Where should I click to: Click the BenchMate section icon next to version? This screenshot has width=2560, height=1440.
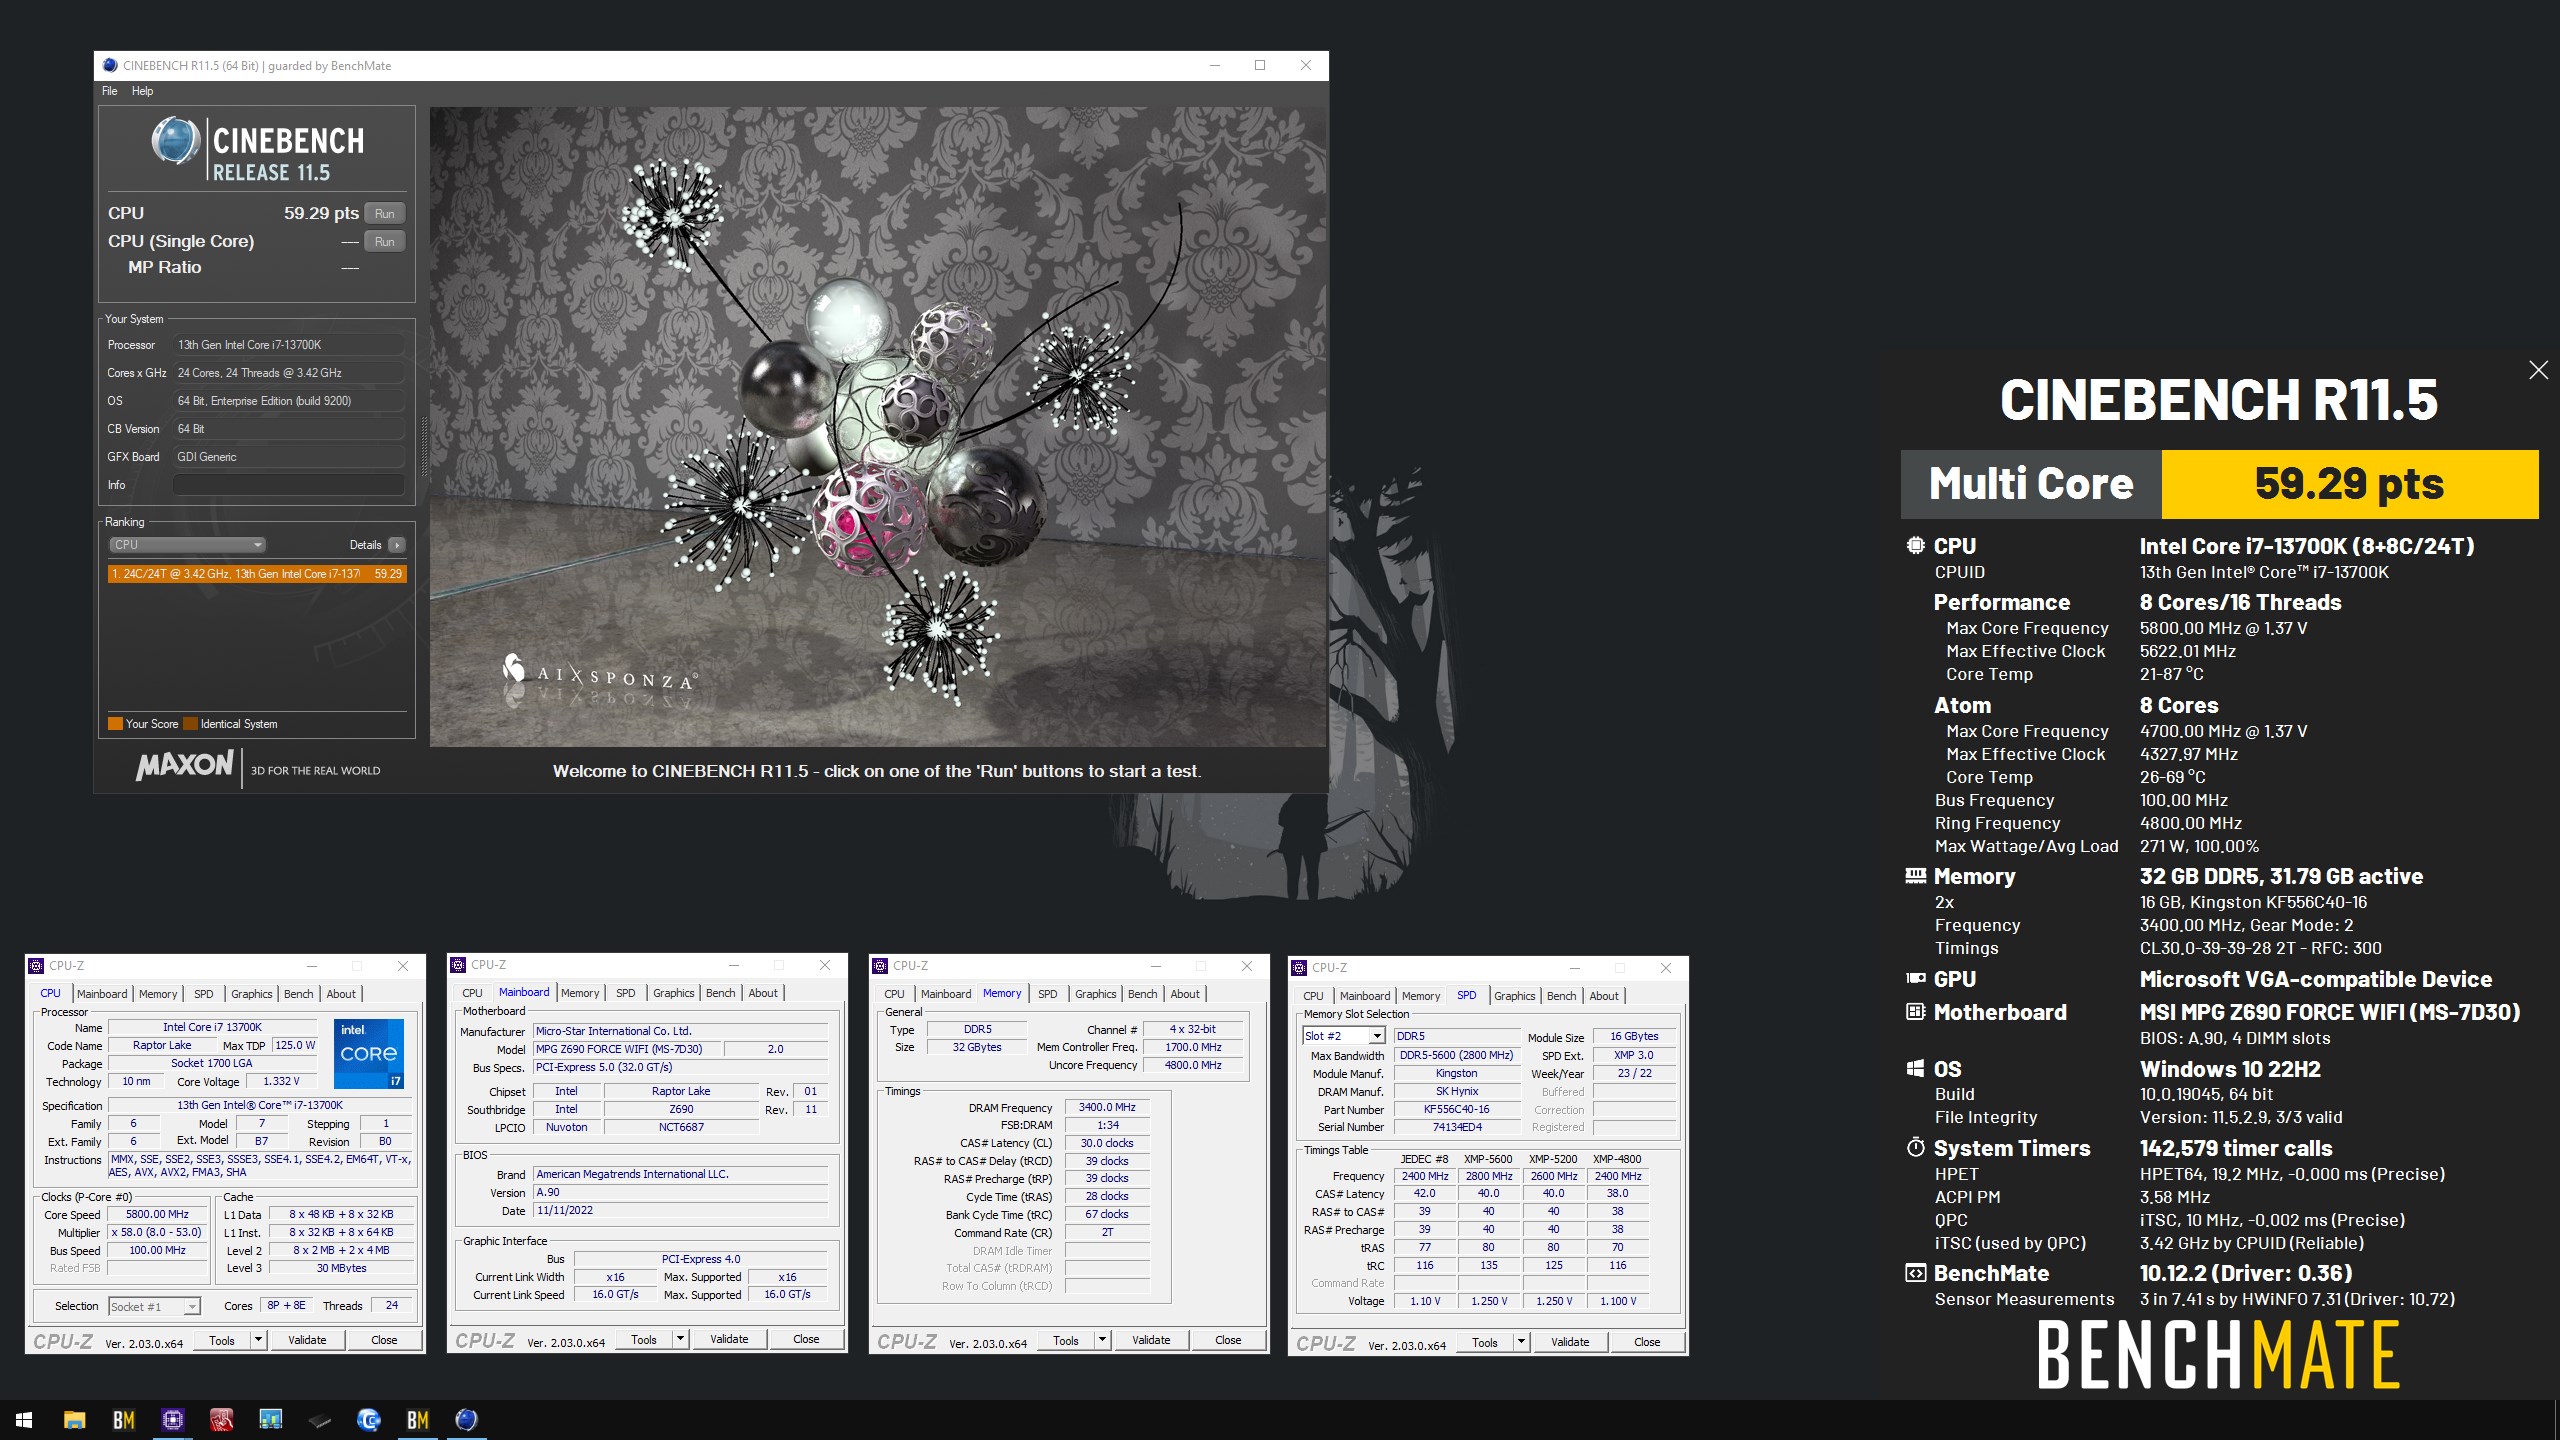pos(1915,1273)
